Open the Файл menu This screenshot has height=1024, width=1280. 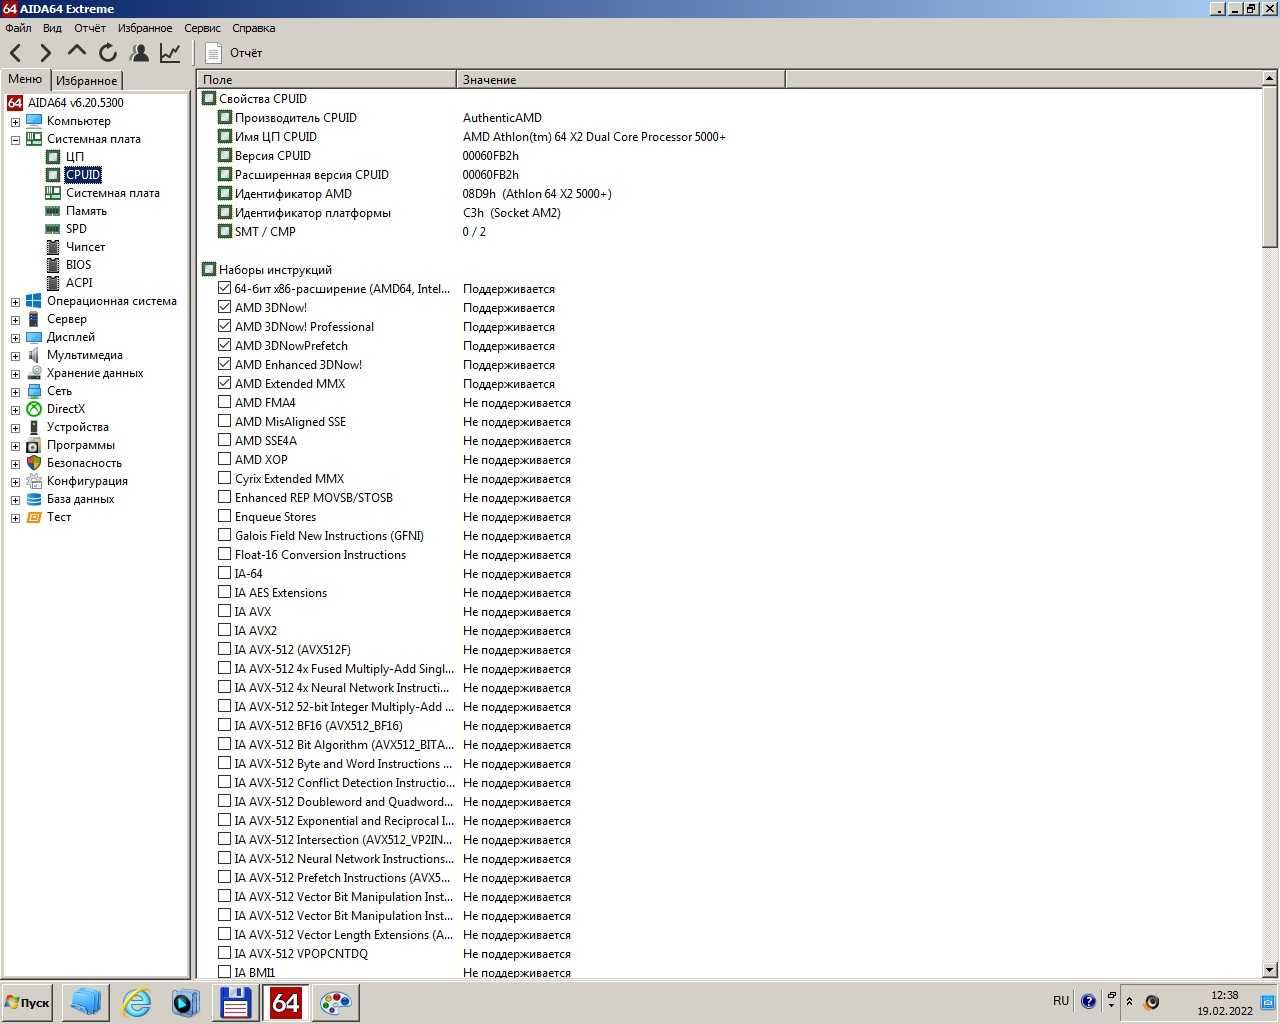(18, 28)
